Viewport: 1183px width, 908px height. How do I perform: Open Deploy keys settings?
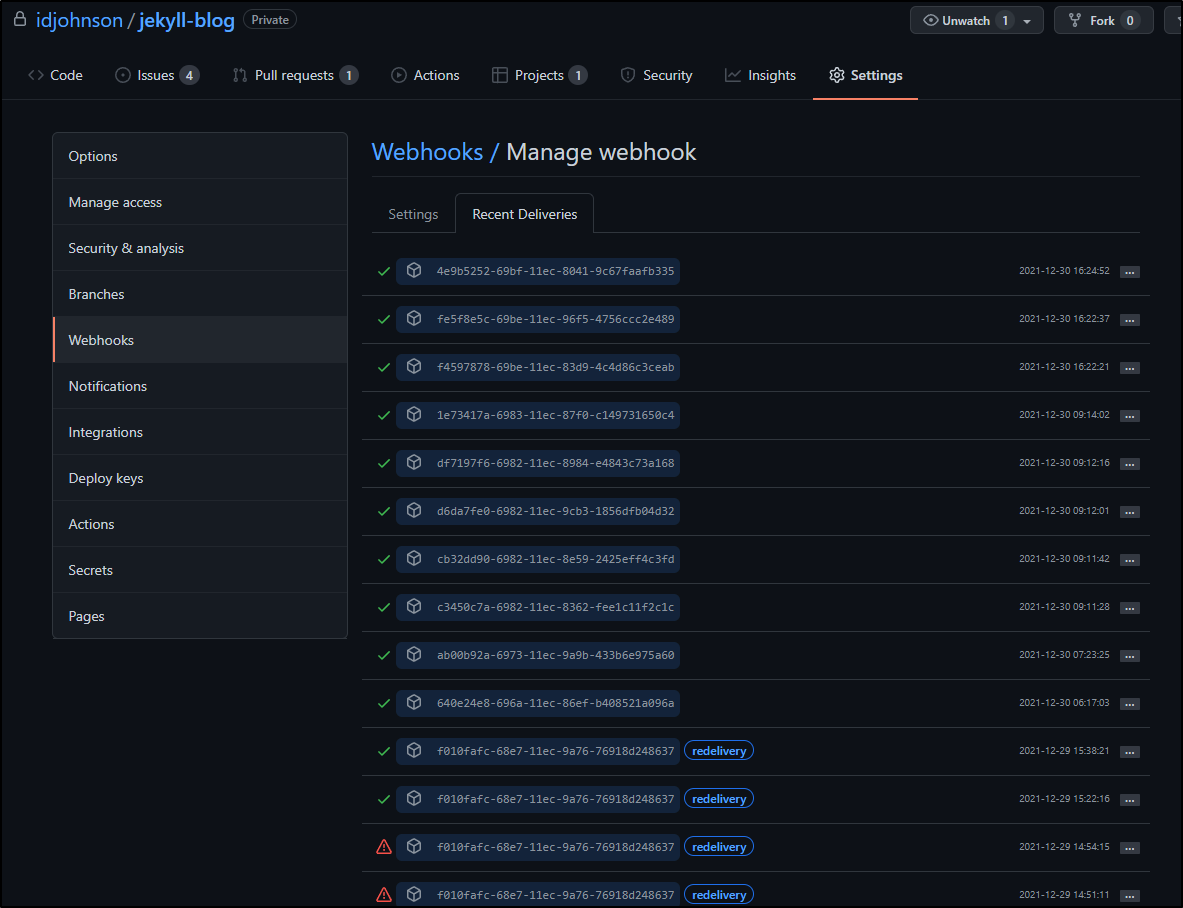pyautogui.click(x=200, y=478)
